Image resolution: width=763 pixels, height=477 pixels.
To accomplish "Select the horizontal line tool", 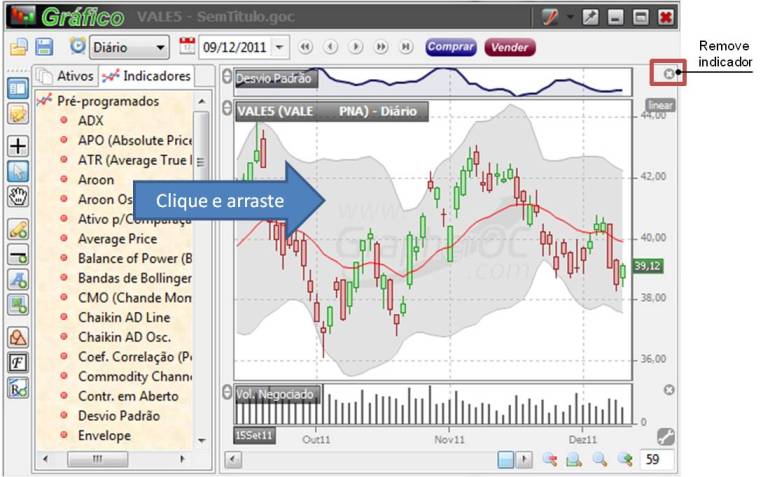I will pyautogui.click(x=18, y=255).
